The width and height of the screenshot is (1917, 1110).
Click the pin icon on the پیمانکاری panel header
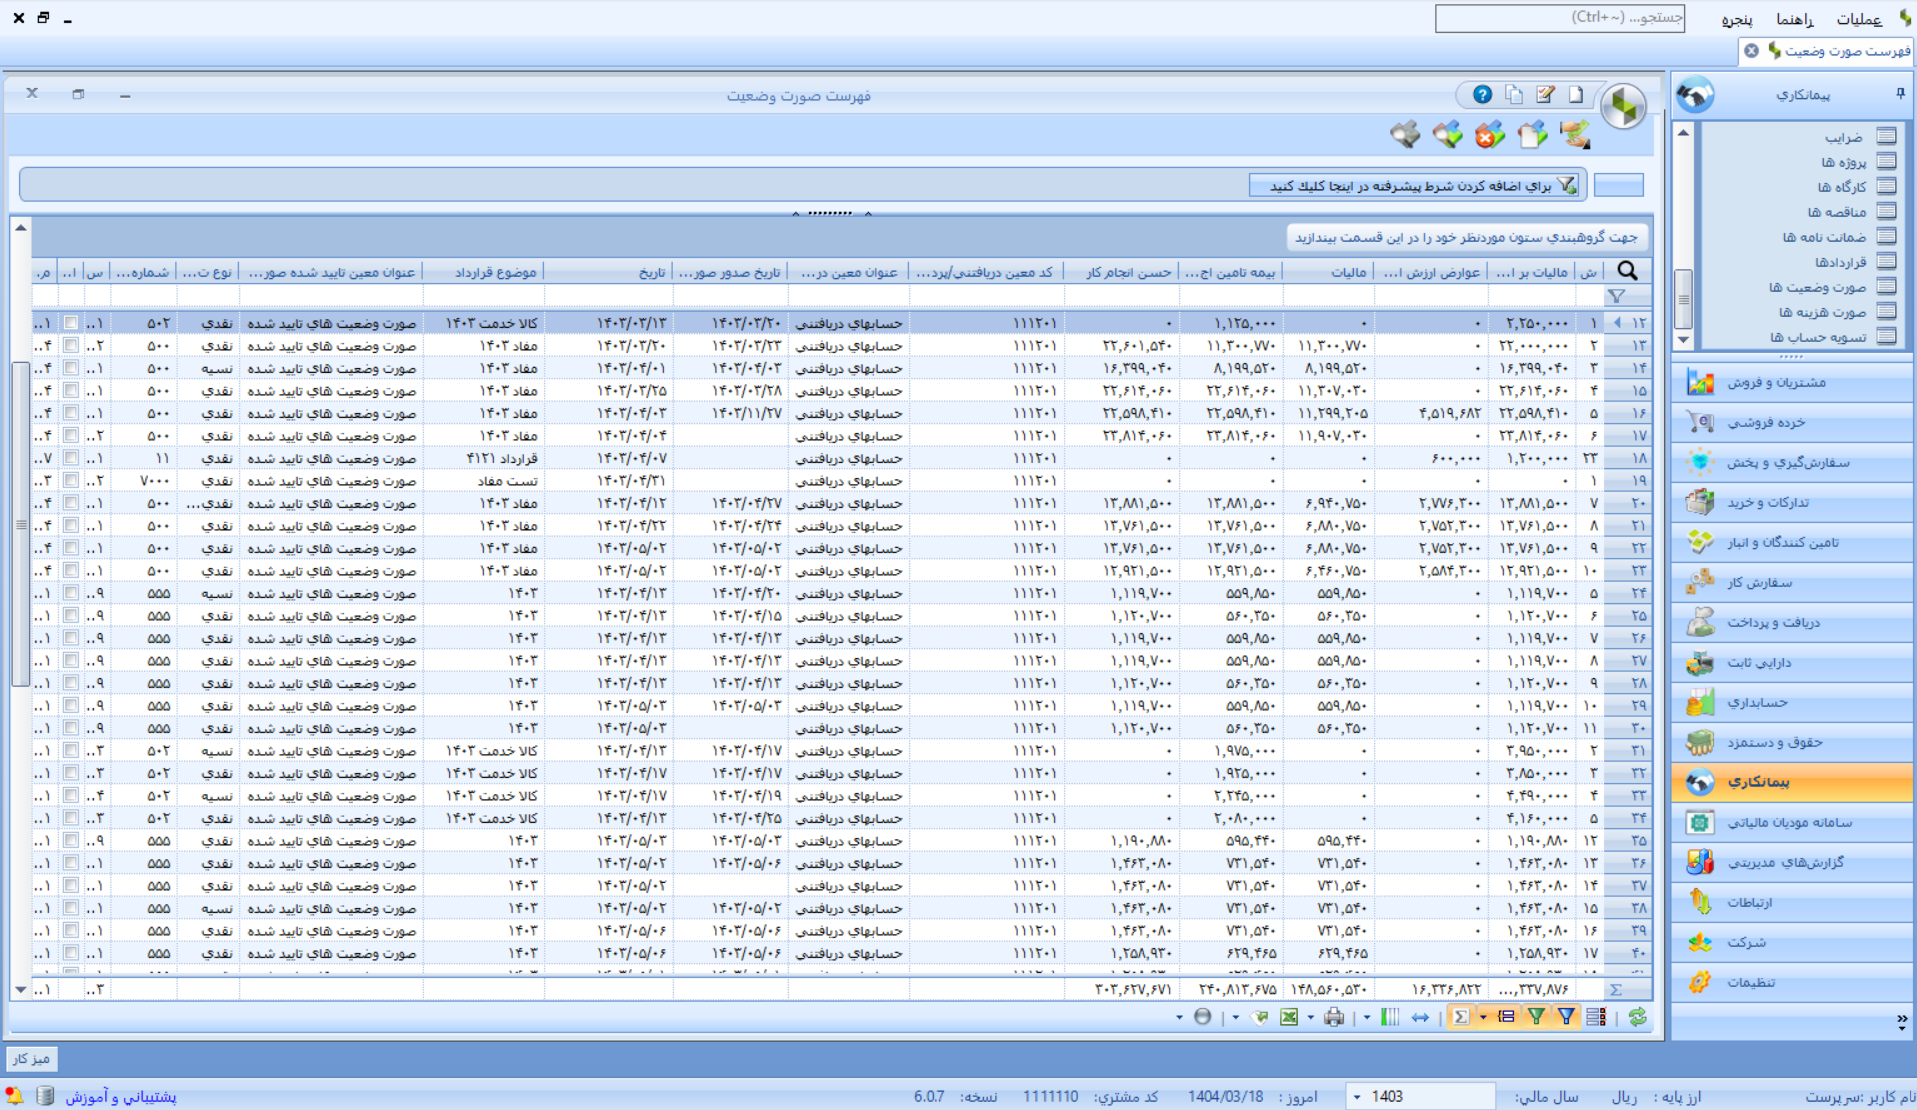[x=1900, y=93]
